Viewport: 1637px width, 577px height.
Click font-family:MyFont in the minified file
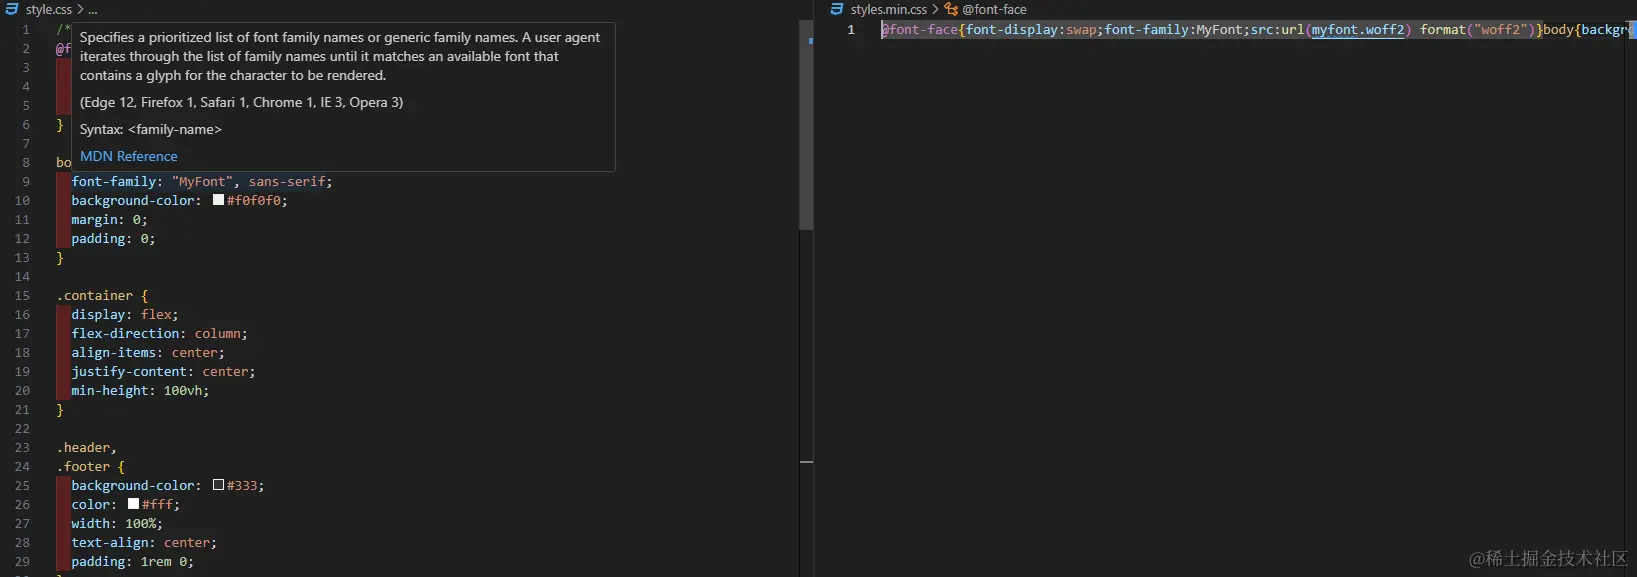coord(1174,29)
